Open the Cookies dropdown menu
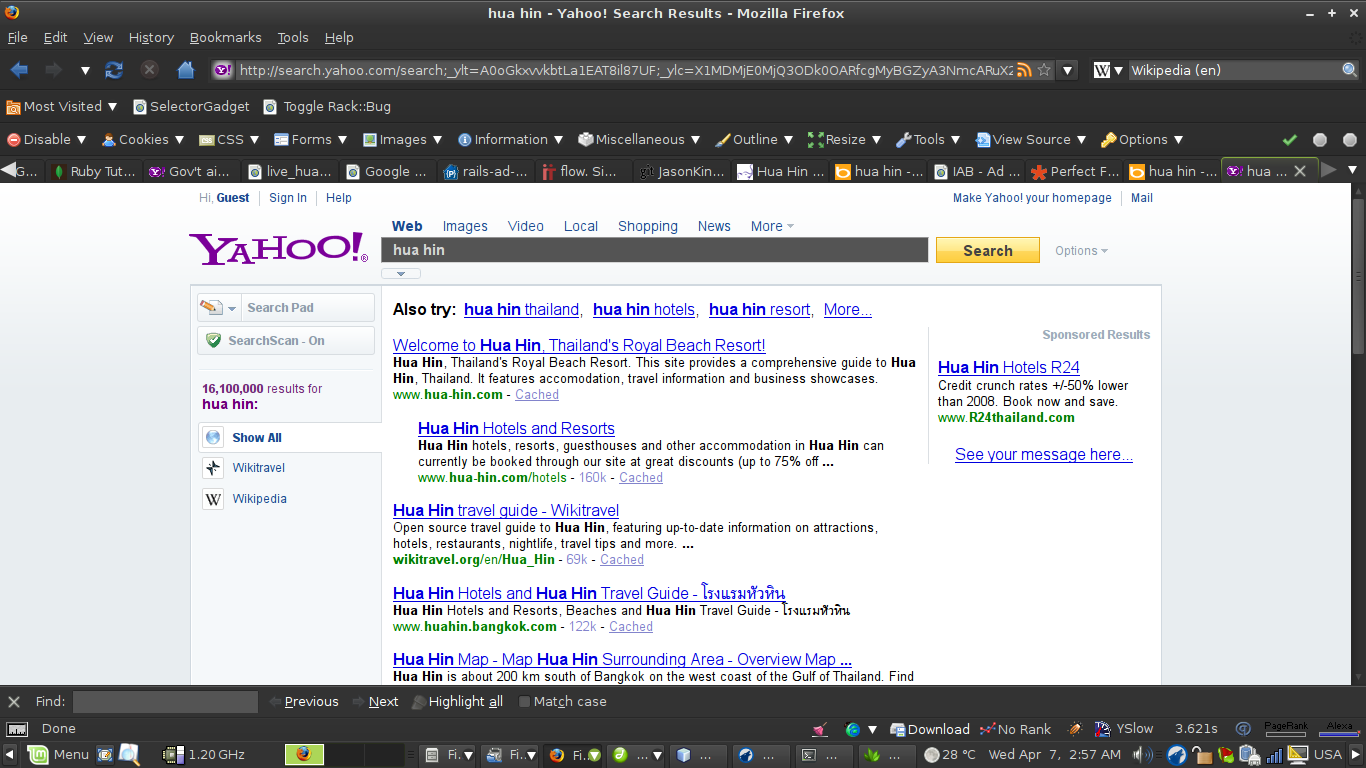Viewport: 1366px width, 768px height. point(143,140)
